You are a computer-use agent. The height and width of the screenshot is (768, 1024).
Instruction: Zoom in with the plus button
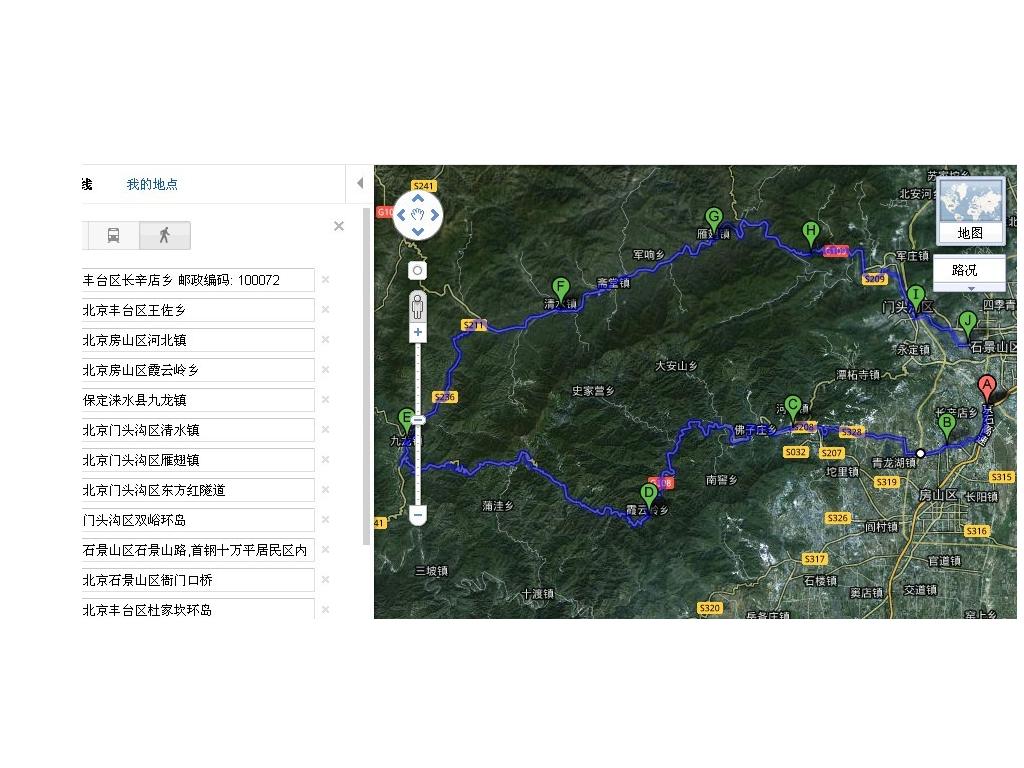tap(418, 332)
